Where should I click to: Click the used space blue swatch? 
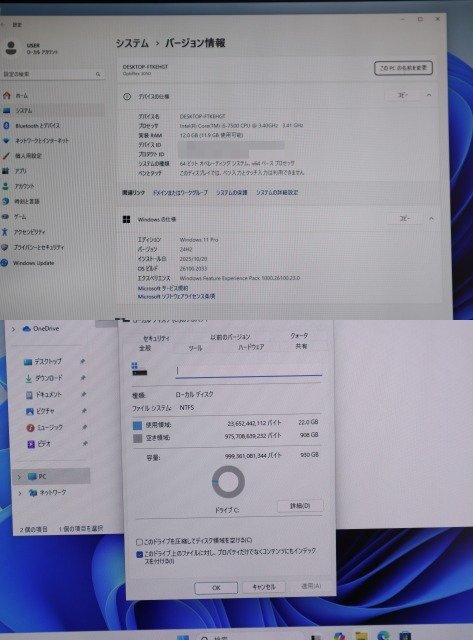click(138, 425)
